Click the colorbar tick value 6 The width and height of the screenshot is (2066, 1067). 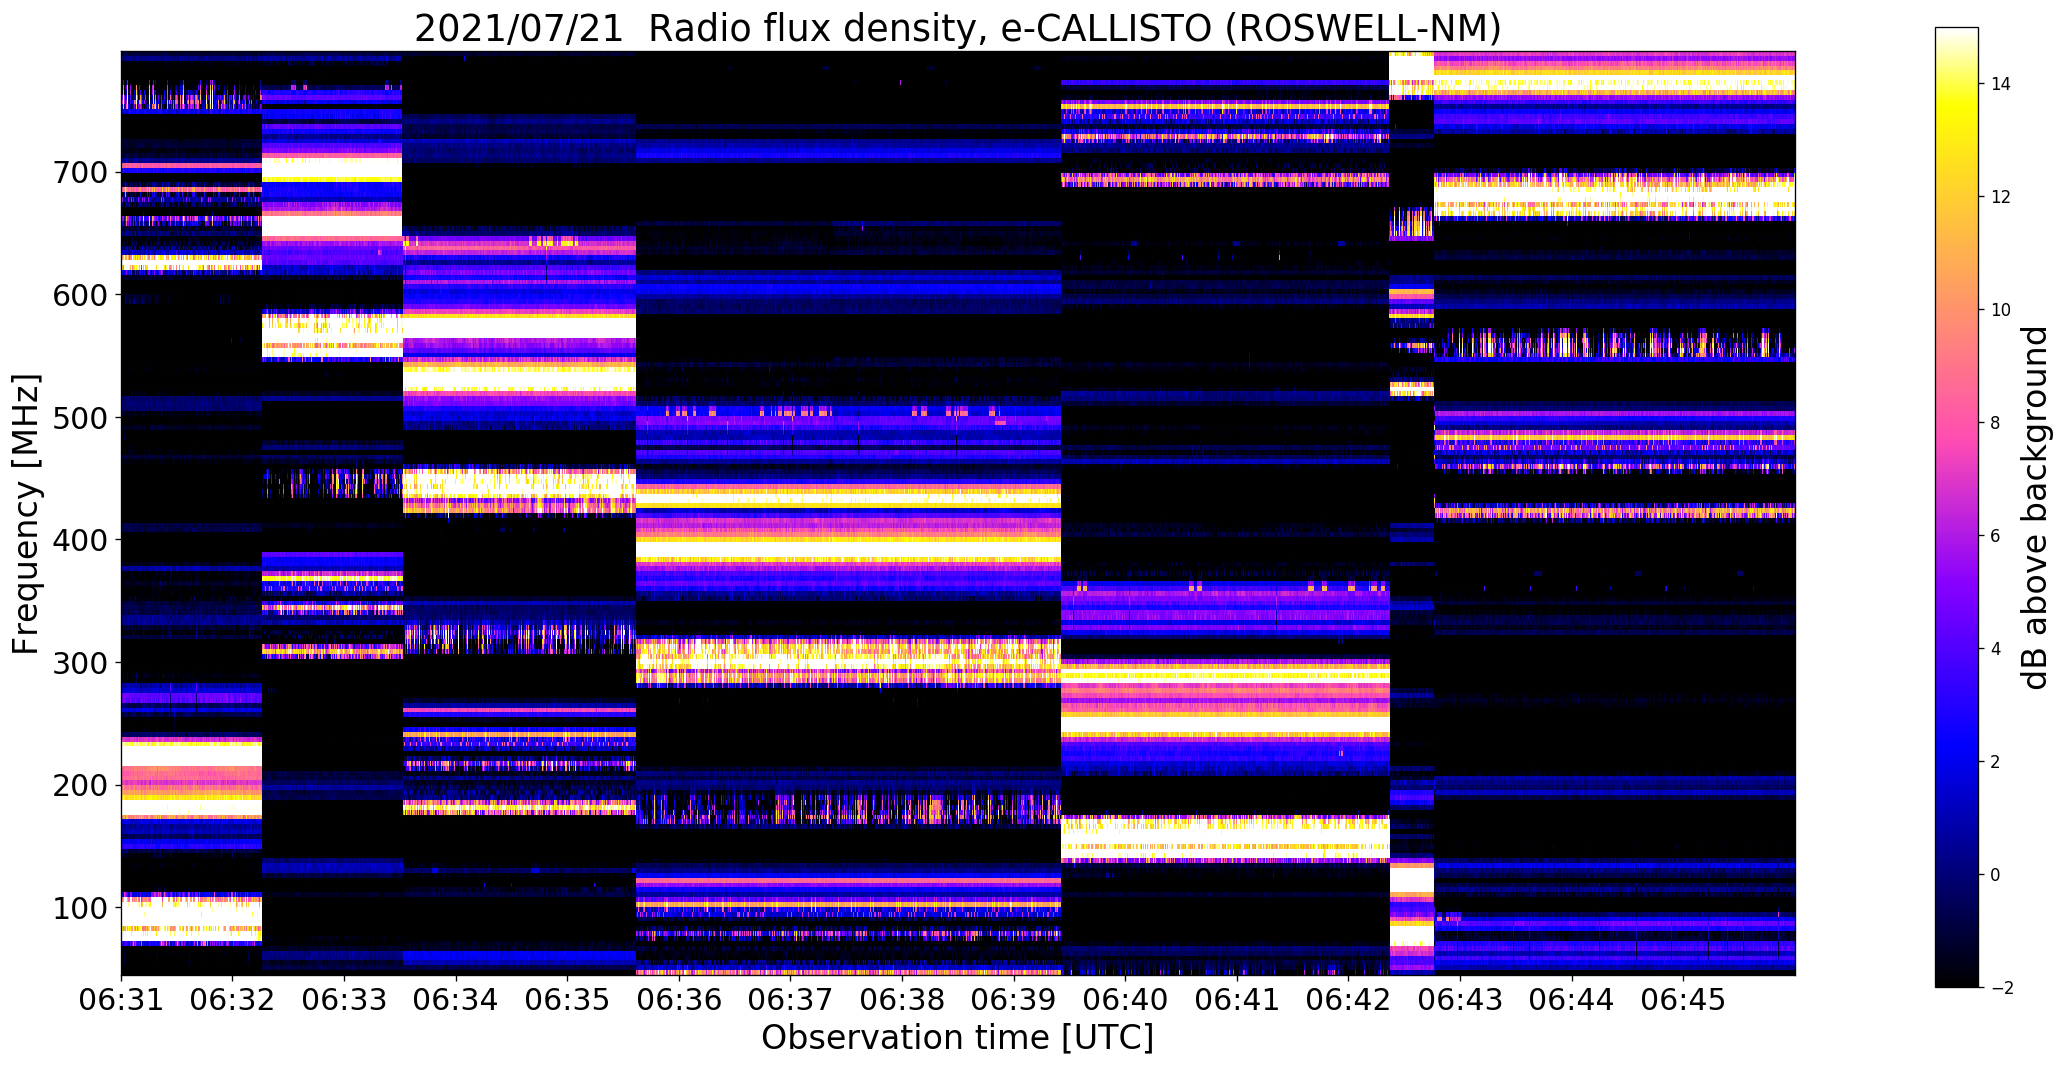[x=1995, y=536]
